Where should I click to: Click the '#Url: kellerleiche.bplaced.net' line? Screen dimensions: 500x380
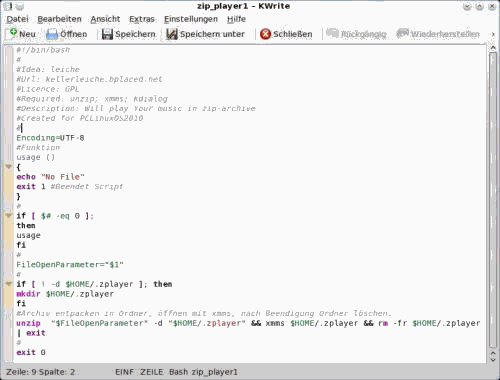[x=89, y=79]
